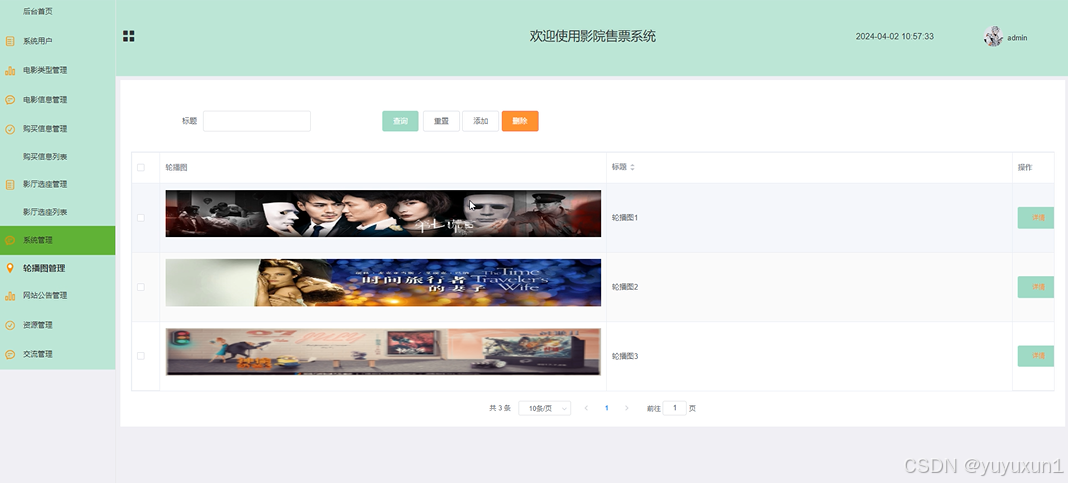Go to next page arrow in pagination
The width and height of the screenshot is (1068, 483).
tap(627, 408)
